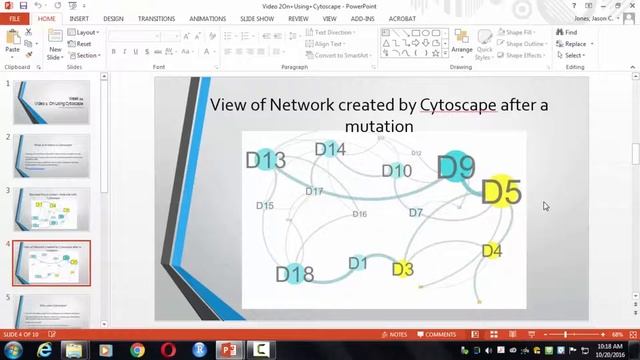Select slide 3 thumbnail
640x360 pixels.
51,209
